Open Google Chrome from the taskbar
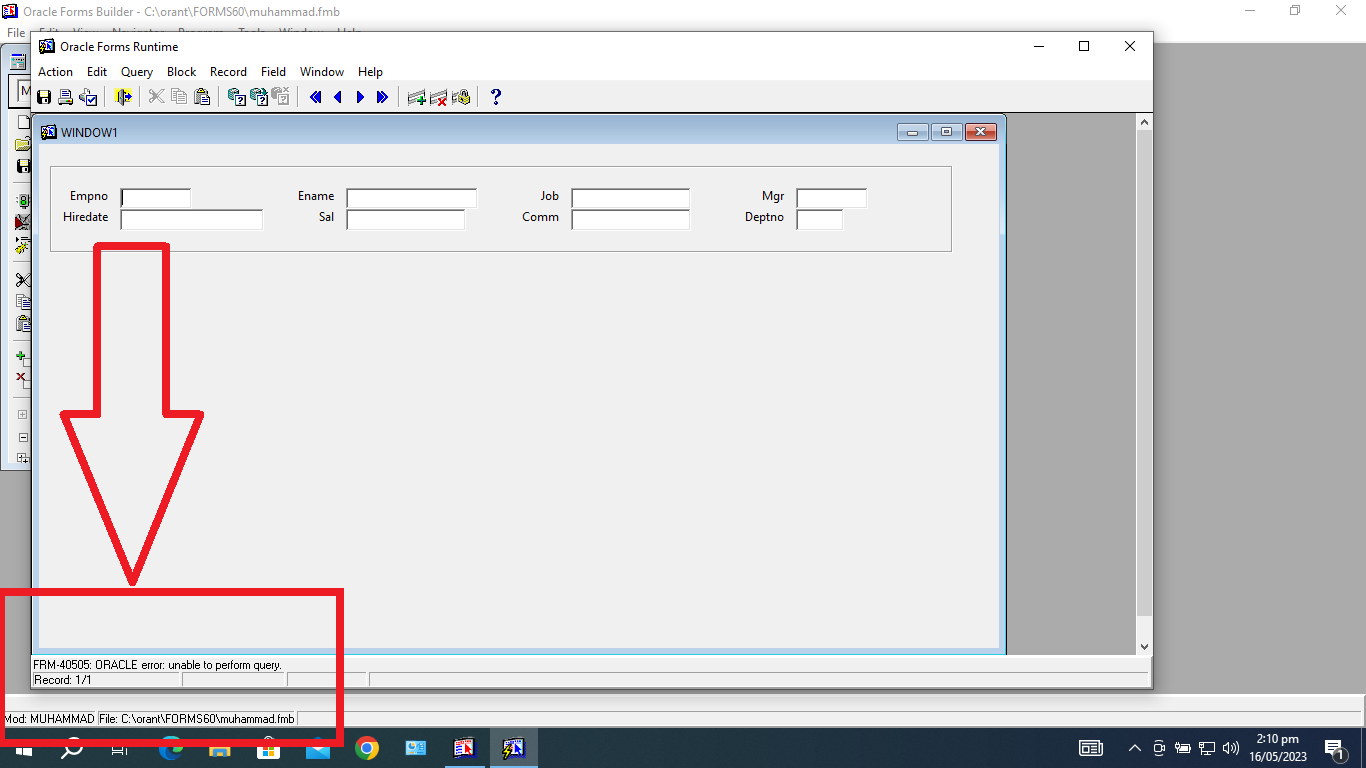 [x=367, y=748]
